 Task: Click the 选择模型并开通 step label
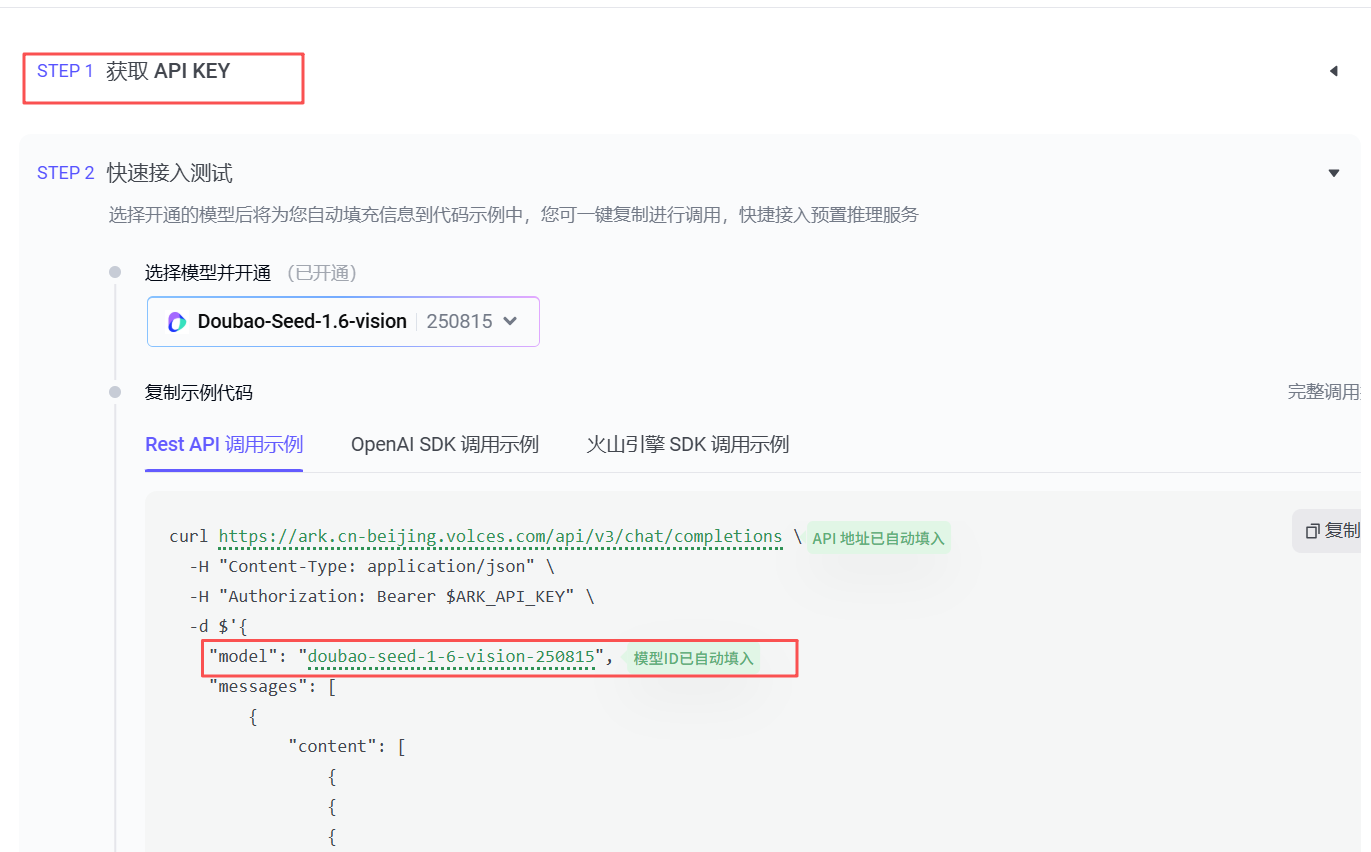coord(208,273)
